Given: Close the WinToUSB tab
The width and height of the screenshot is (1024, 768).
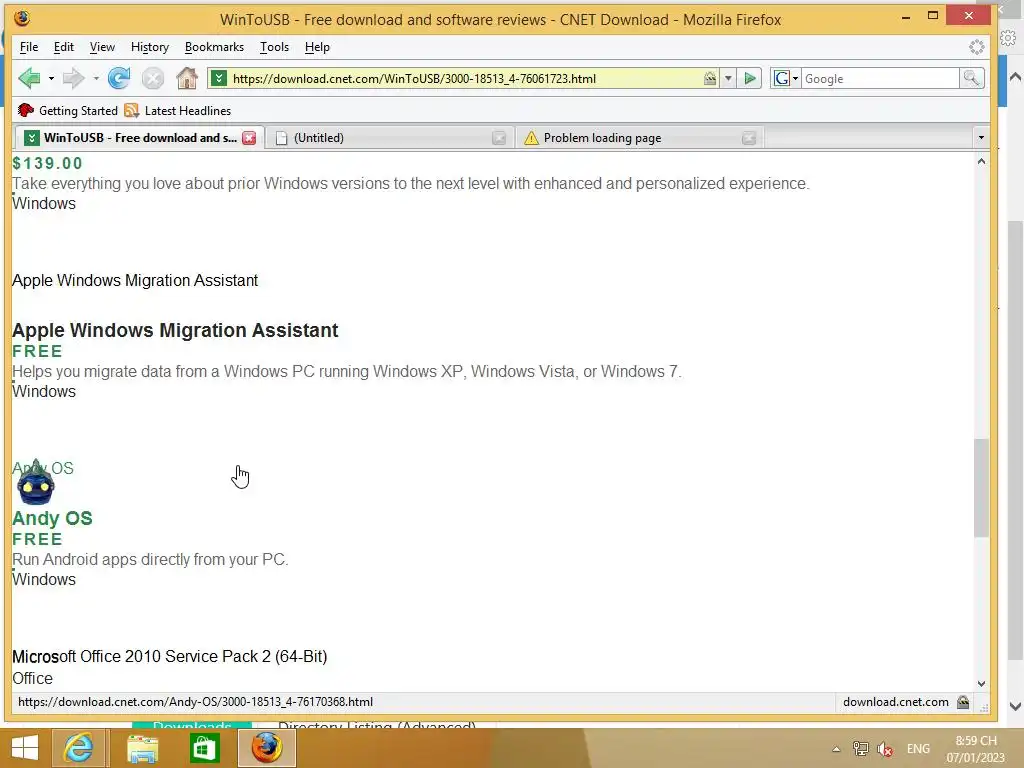Looking at the screenshot, I should point(249,138).
